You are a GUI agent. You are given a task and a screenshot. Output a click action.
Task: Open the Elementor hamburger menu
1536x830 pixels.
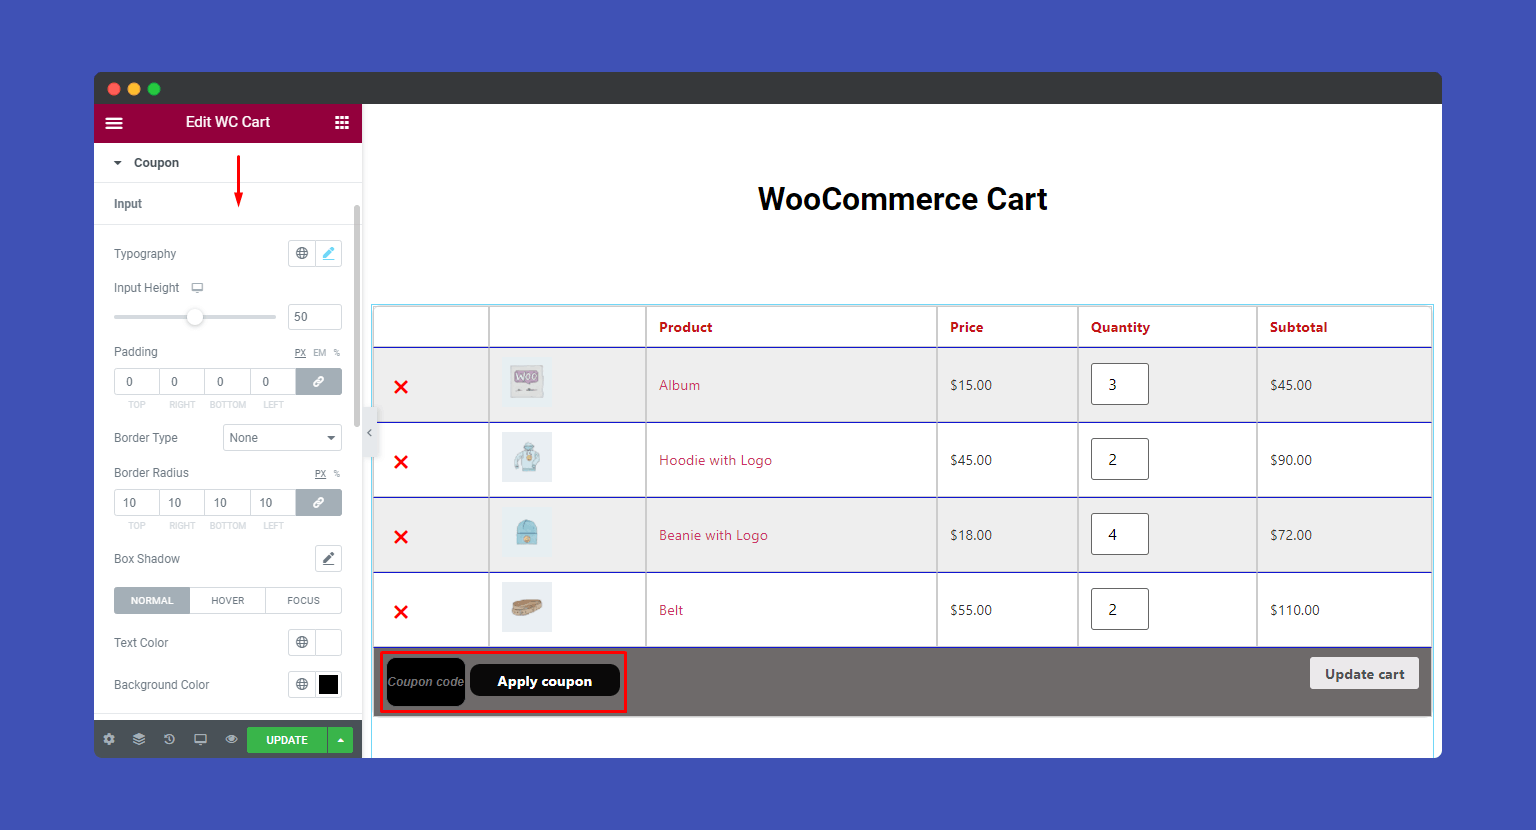click(x=114, y=123)
